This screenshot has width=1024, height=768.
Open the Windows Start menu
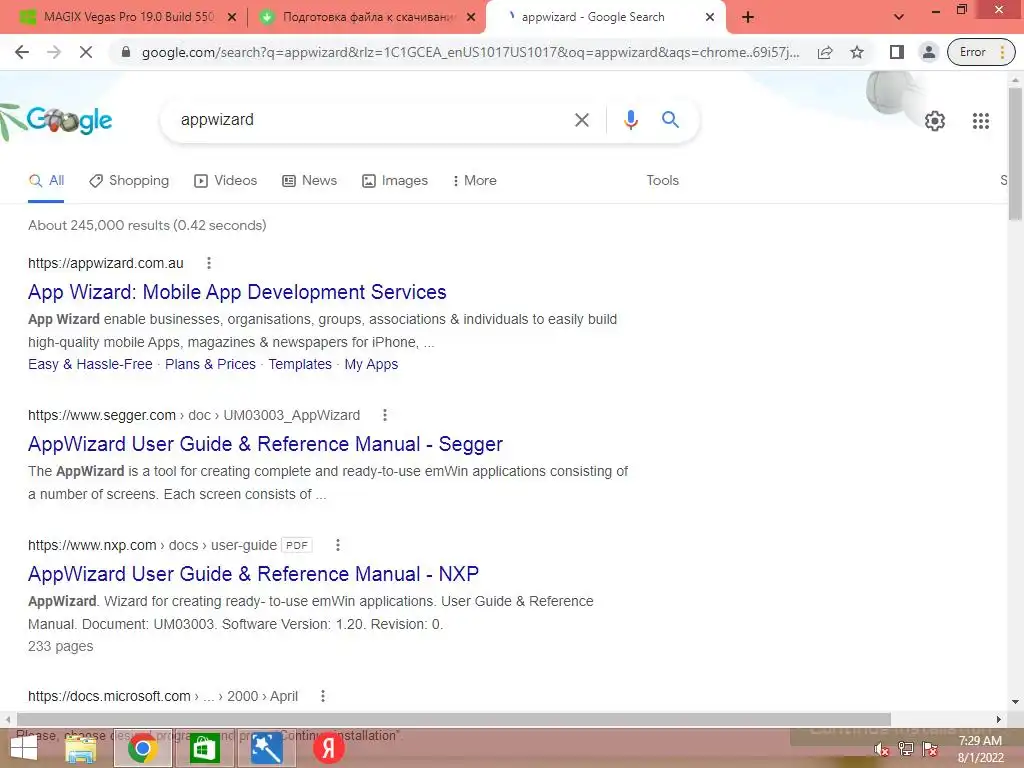coord(23,748)
